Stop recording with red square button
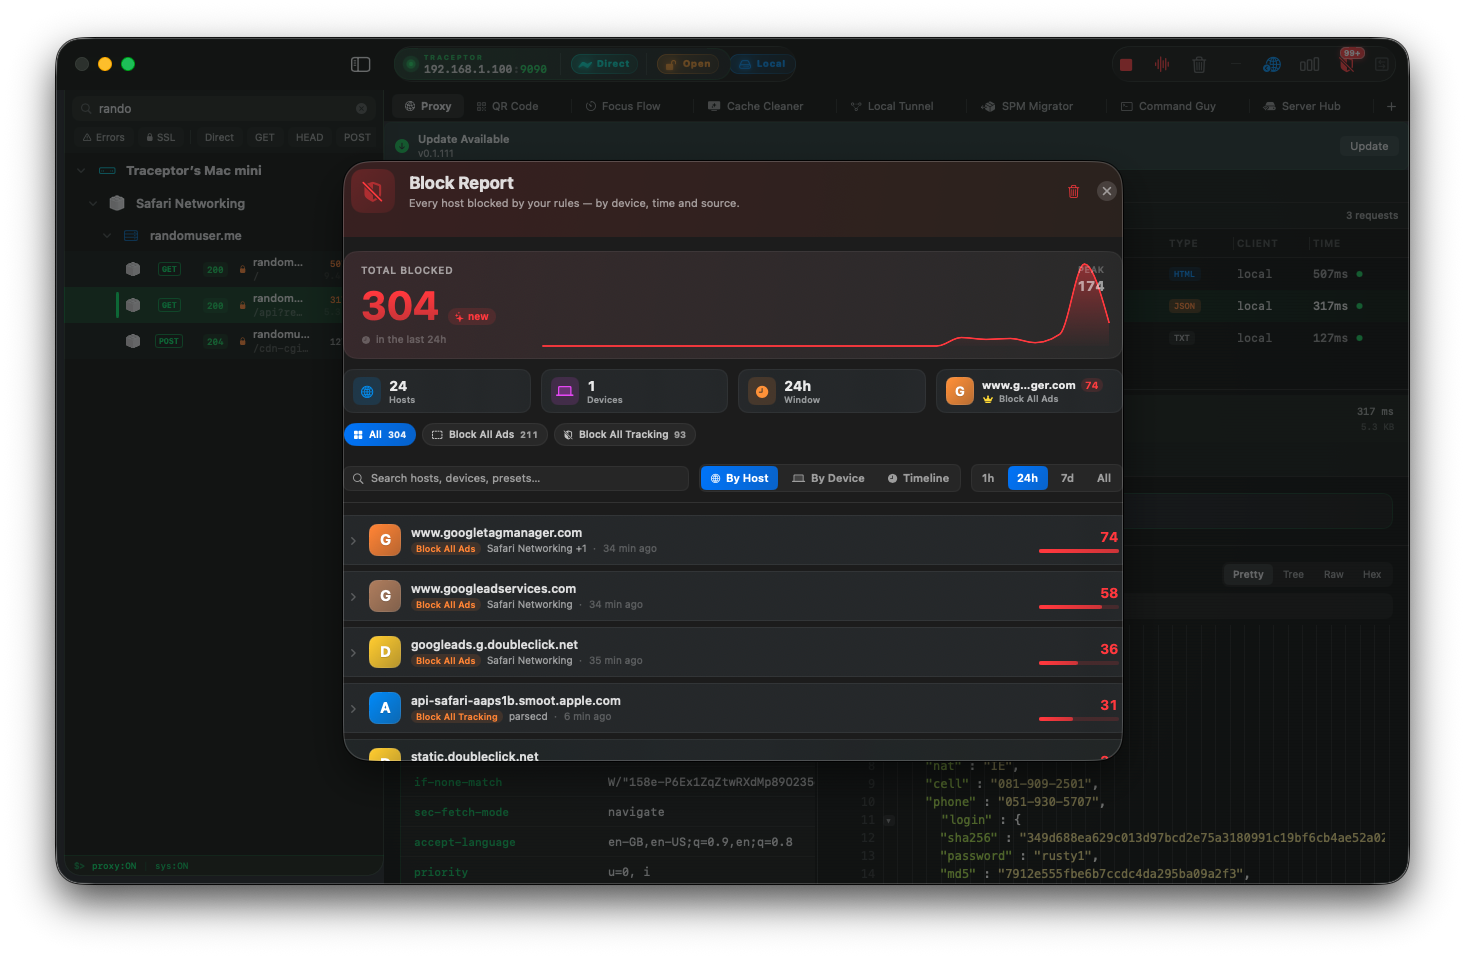Screen dimensions: 1465x958 point(1126,64)
